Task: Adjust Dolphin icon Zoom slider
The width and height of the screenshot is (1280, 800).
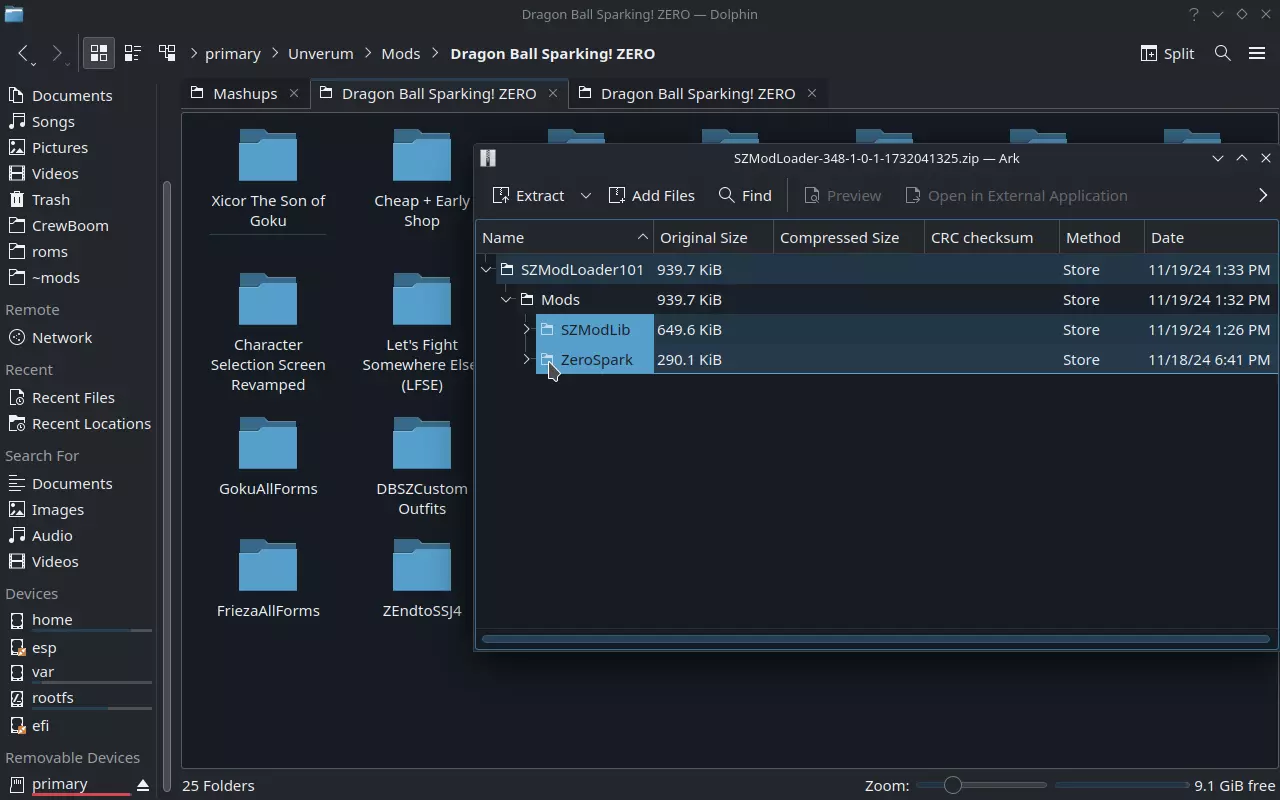Action: click(980, 785)
